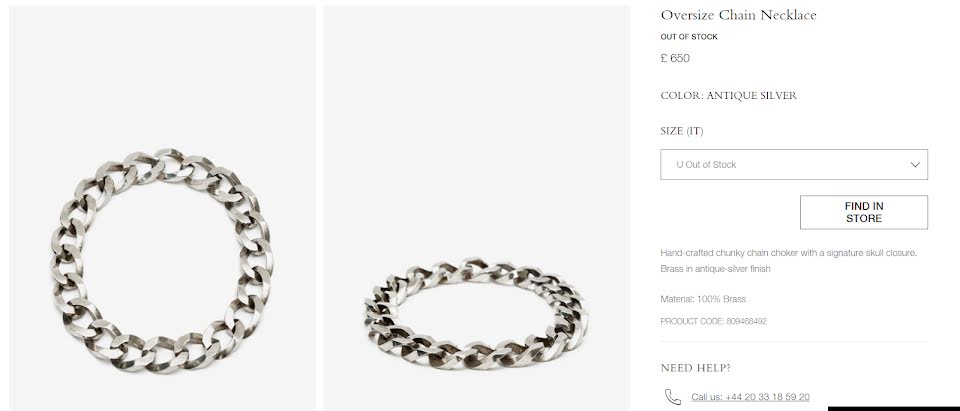Click the FIND IN STORE button
960x411 pixels.
click(864, 213)
